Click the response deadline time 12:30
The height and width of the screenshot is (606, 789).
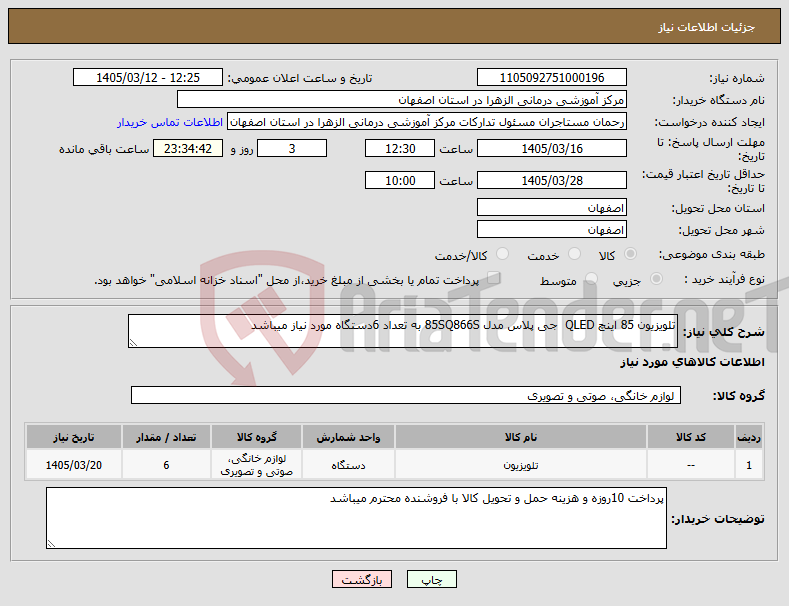point(400,148)
